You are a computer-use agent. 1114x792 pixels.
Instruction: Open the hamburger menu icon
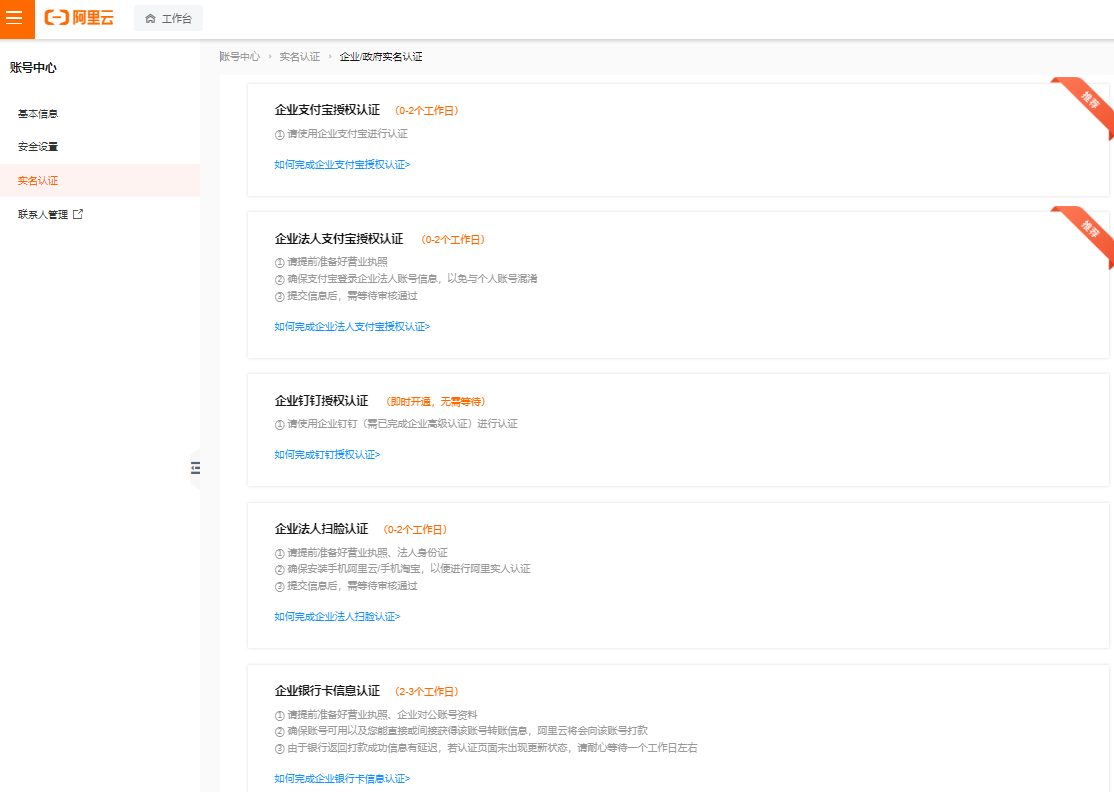pyautogui.click(x=14, y=18)
